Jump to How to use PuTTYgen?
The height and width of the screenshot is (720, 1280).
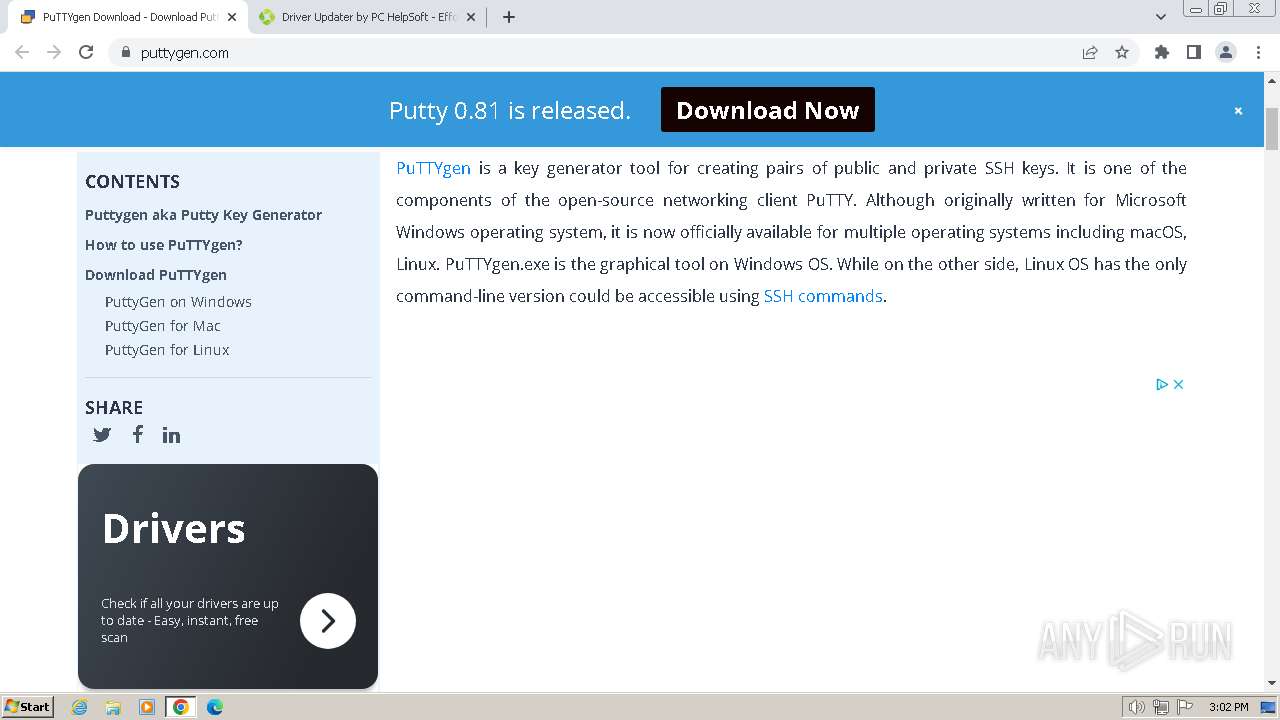[164, 245]
